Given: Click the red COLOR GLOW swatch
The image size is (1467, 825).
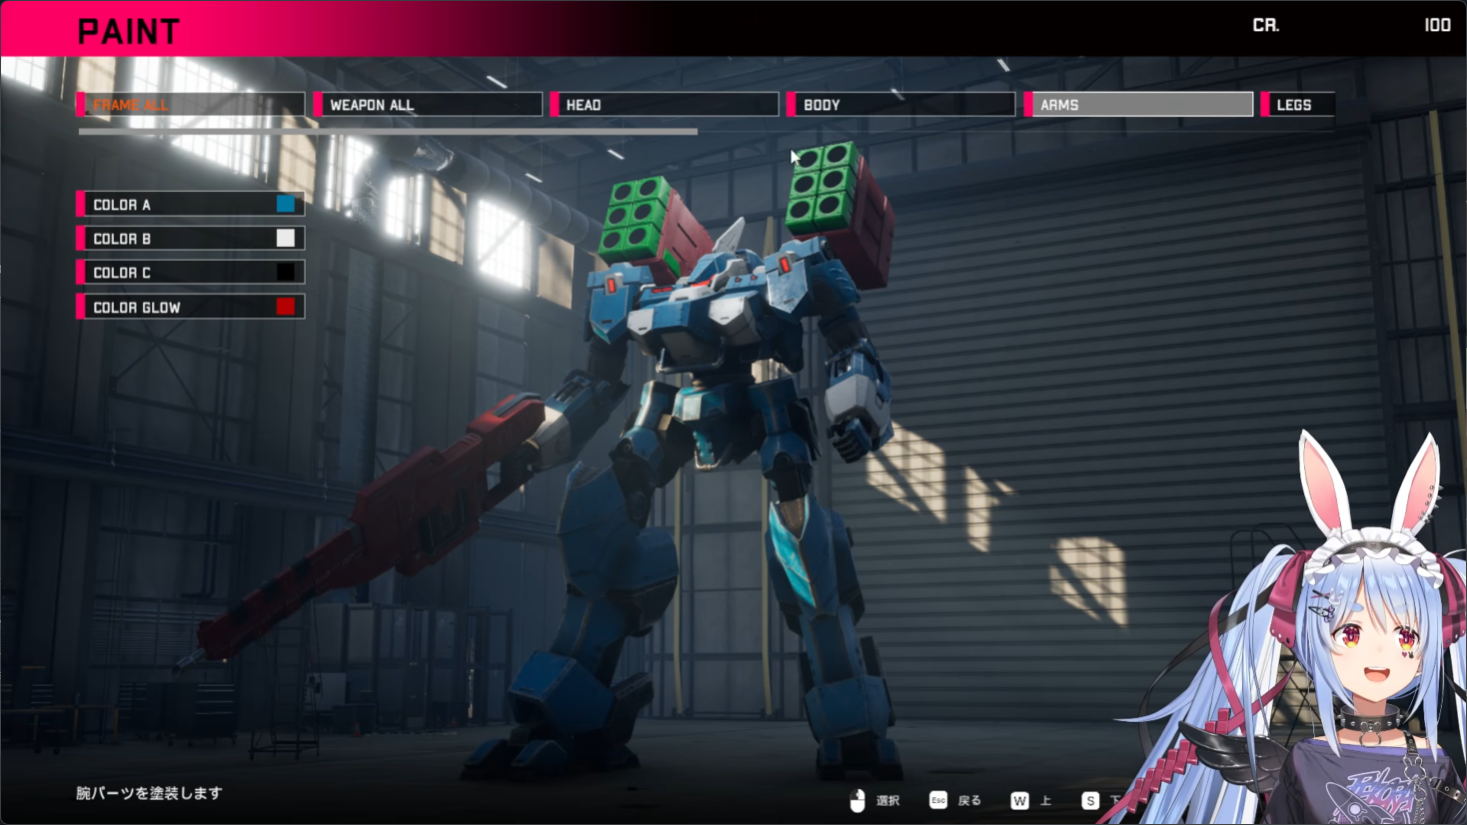Looking at the screenshot, I should (286, 307).
